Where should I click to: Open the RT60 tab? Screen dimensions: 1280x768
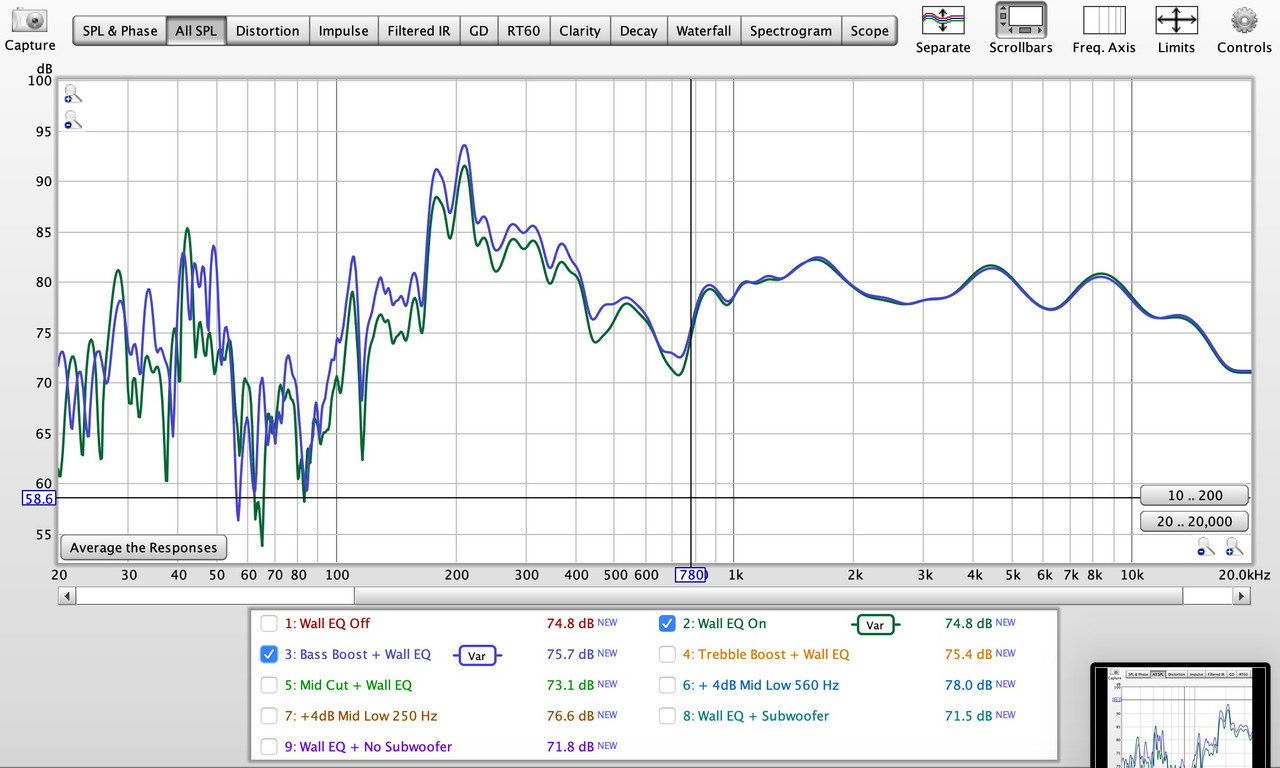pyautogui.click(x=523, y=31)
